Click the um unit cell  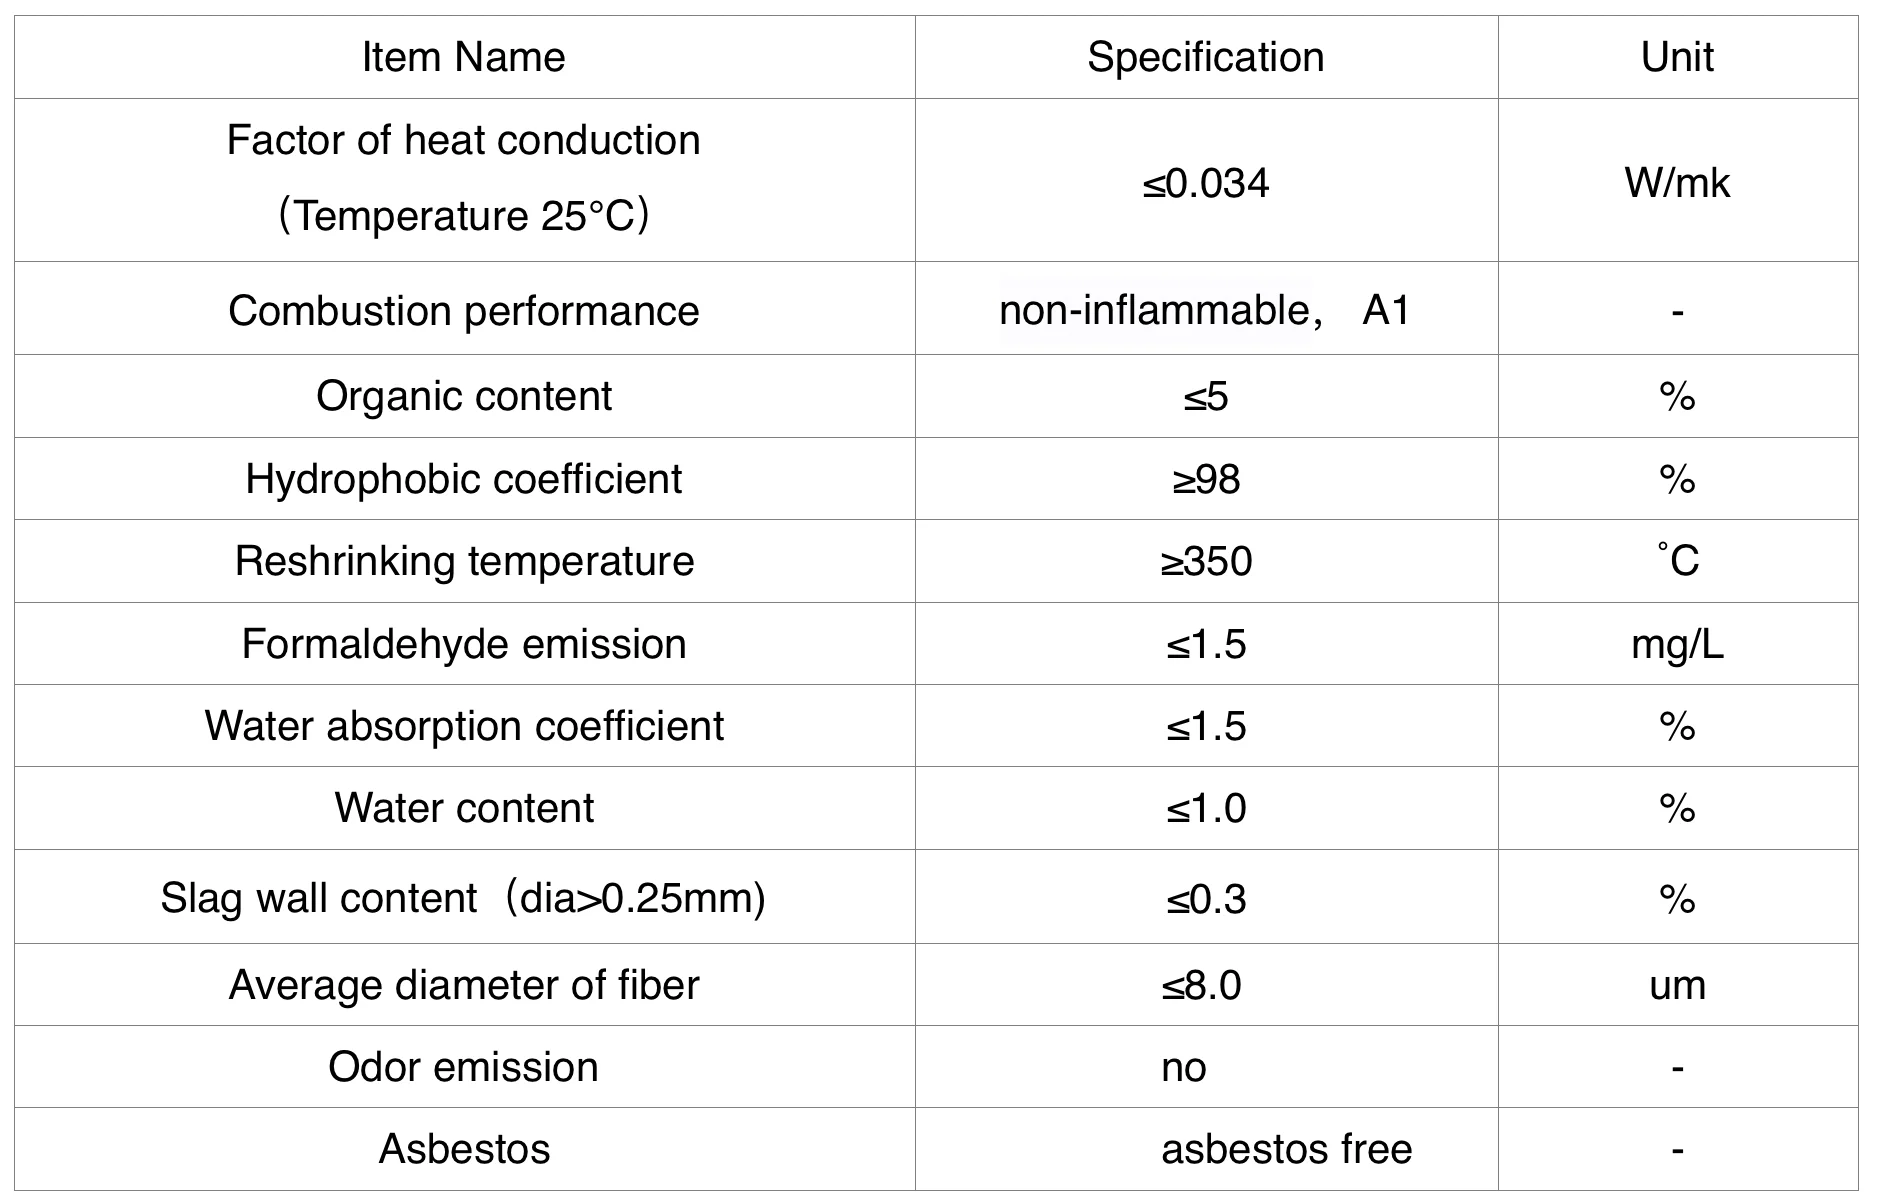point(1677,985)
